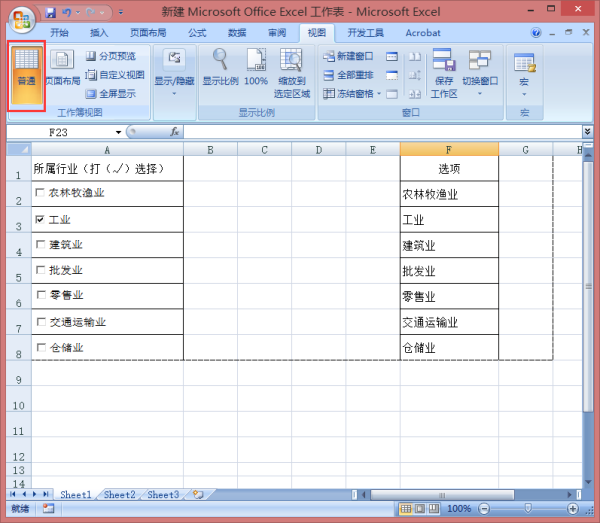Click into the formula bar input

click(x=383, y=132)
